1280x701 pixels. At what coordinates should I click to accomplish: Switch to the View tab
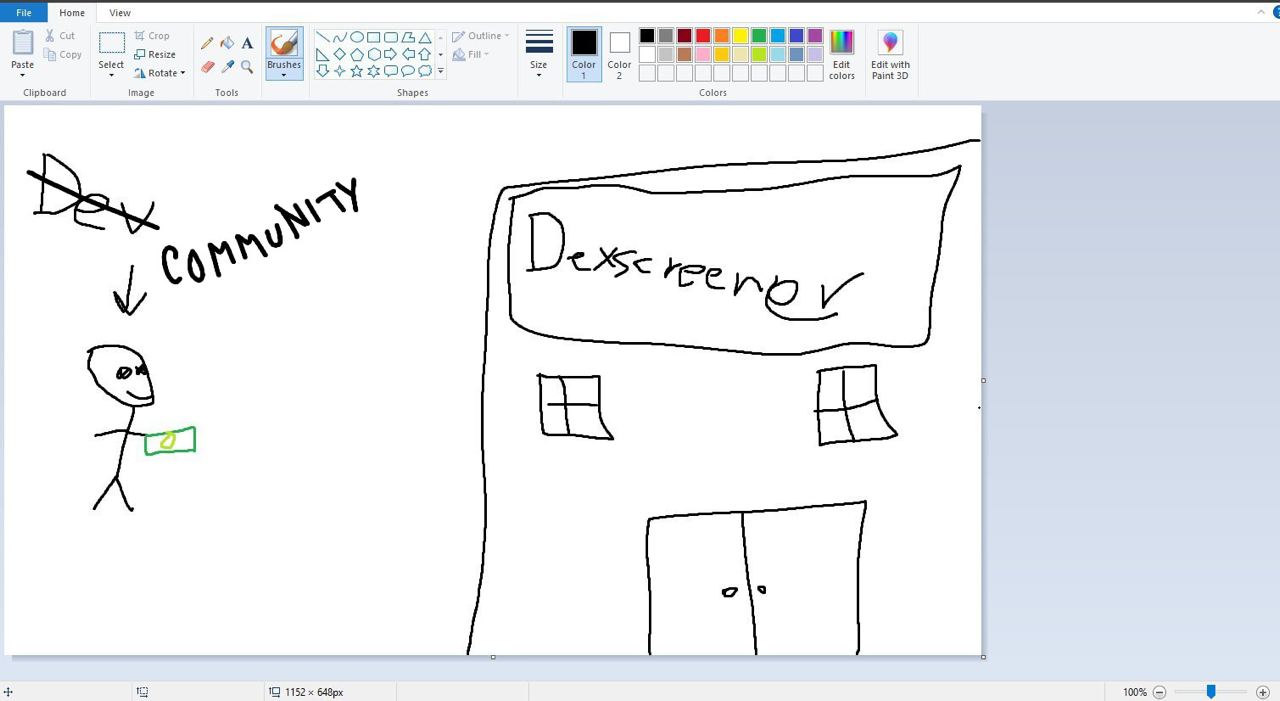119,13
